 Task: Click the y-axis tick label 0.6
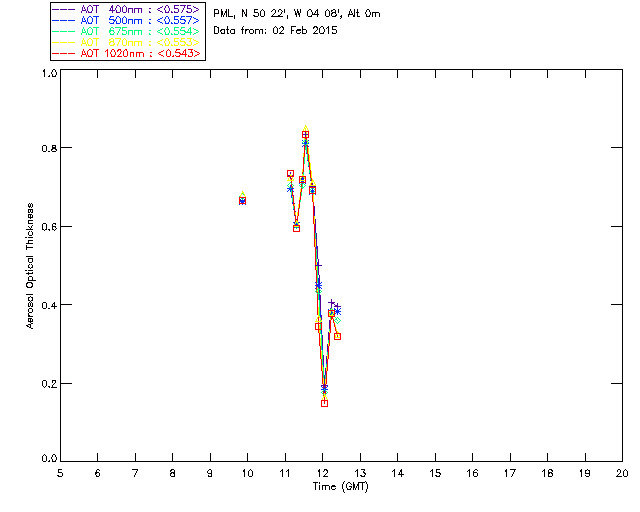click(x=49, y=227)
